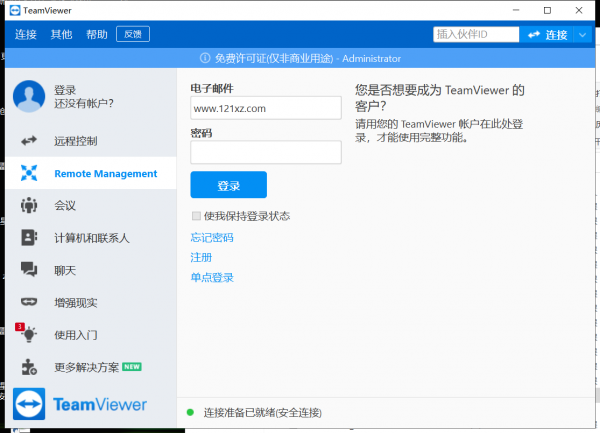Focus the 电子邮件 input field
Image resolution: width=600 pixels, height=433 pixels.
[x=266, y=108]
